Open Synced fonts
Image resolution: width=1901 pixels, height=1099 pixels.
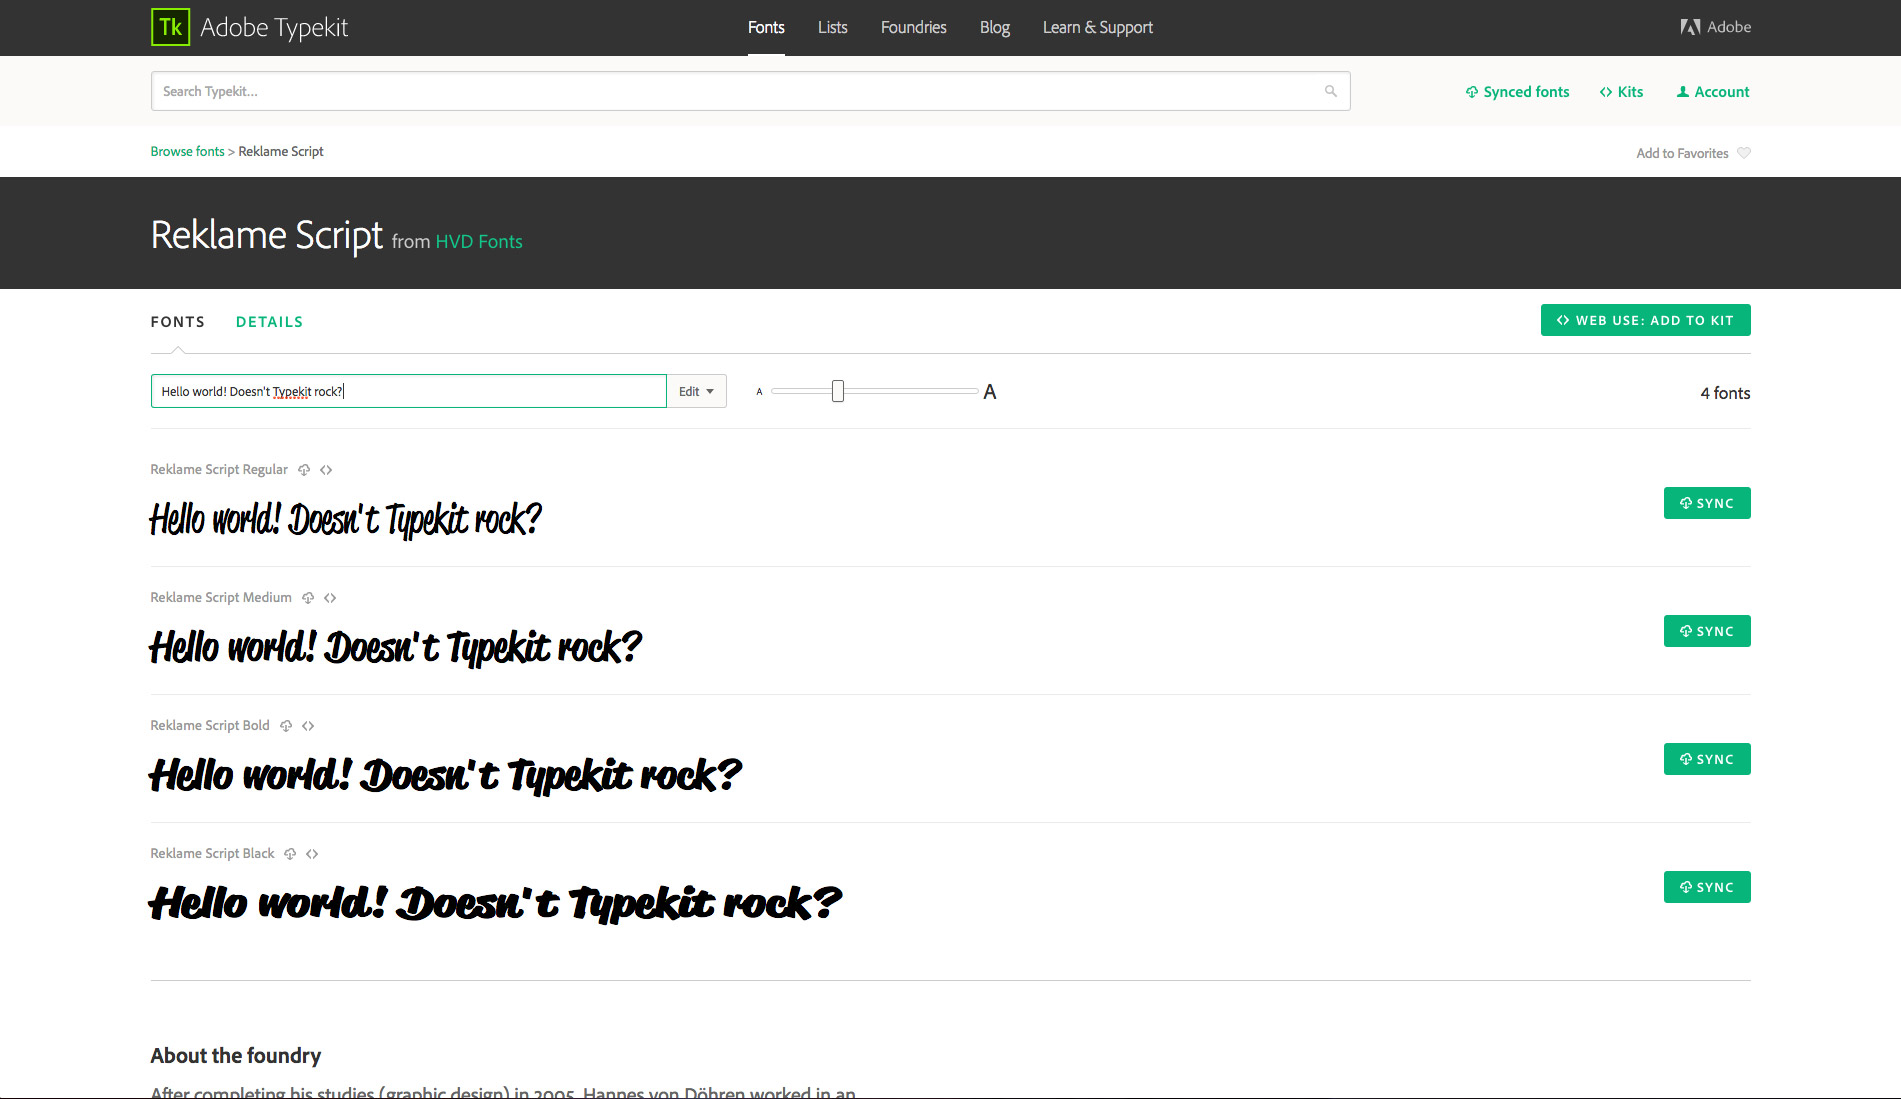pyautogui.click(x=1516, y=91)
